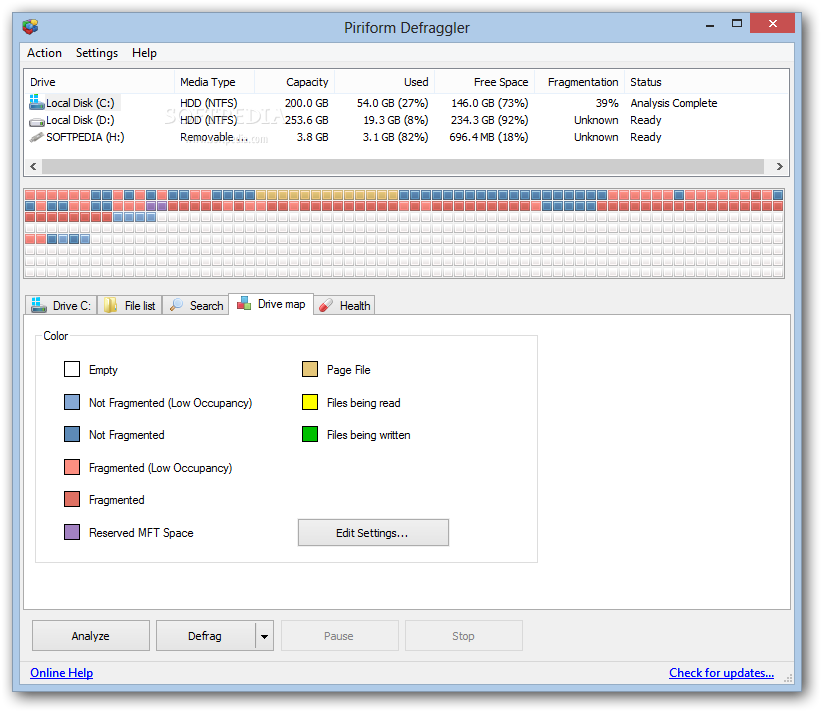The width and height of the screenshot is (822, 712).
Task: Select the Local Disk (D:) drive icon
Action: pyautogui.click(x=37, y=121)
